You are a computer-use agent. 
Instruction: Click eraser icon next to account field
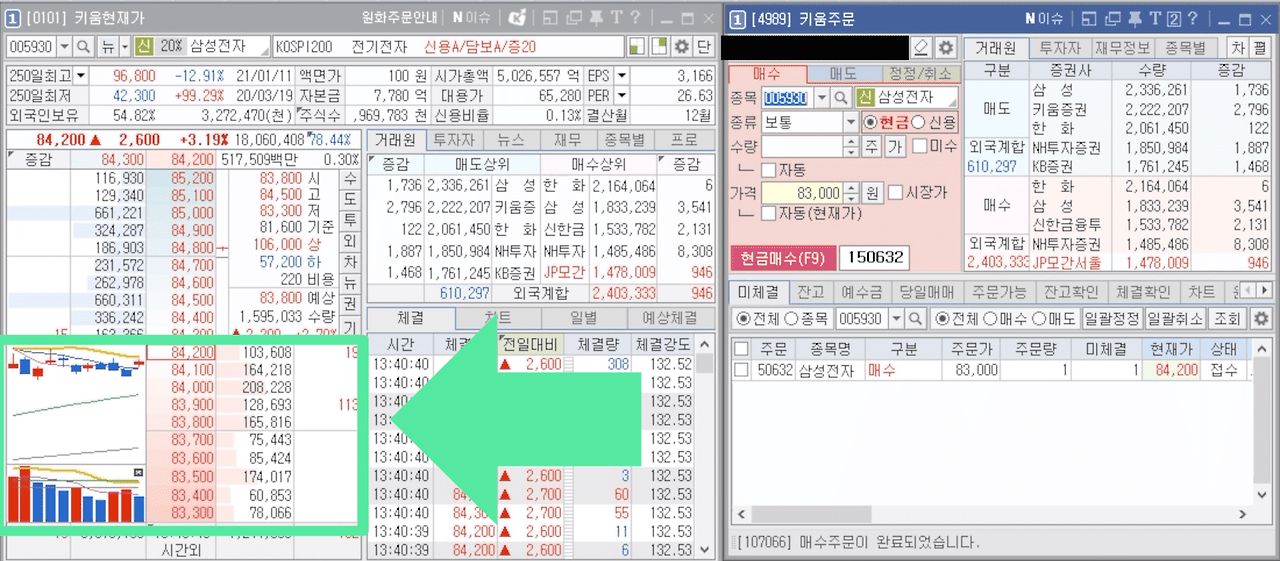(922, 47)
